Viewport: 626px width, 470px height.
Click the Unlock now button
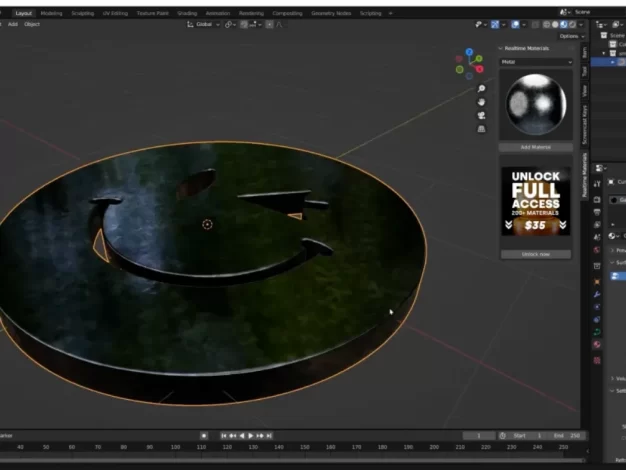pyautogui.click(x=536, y=254)
